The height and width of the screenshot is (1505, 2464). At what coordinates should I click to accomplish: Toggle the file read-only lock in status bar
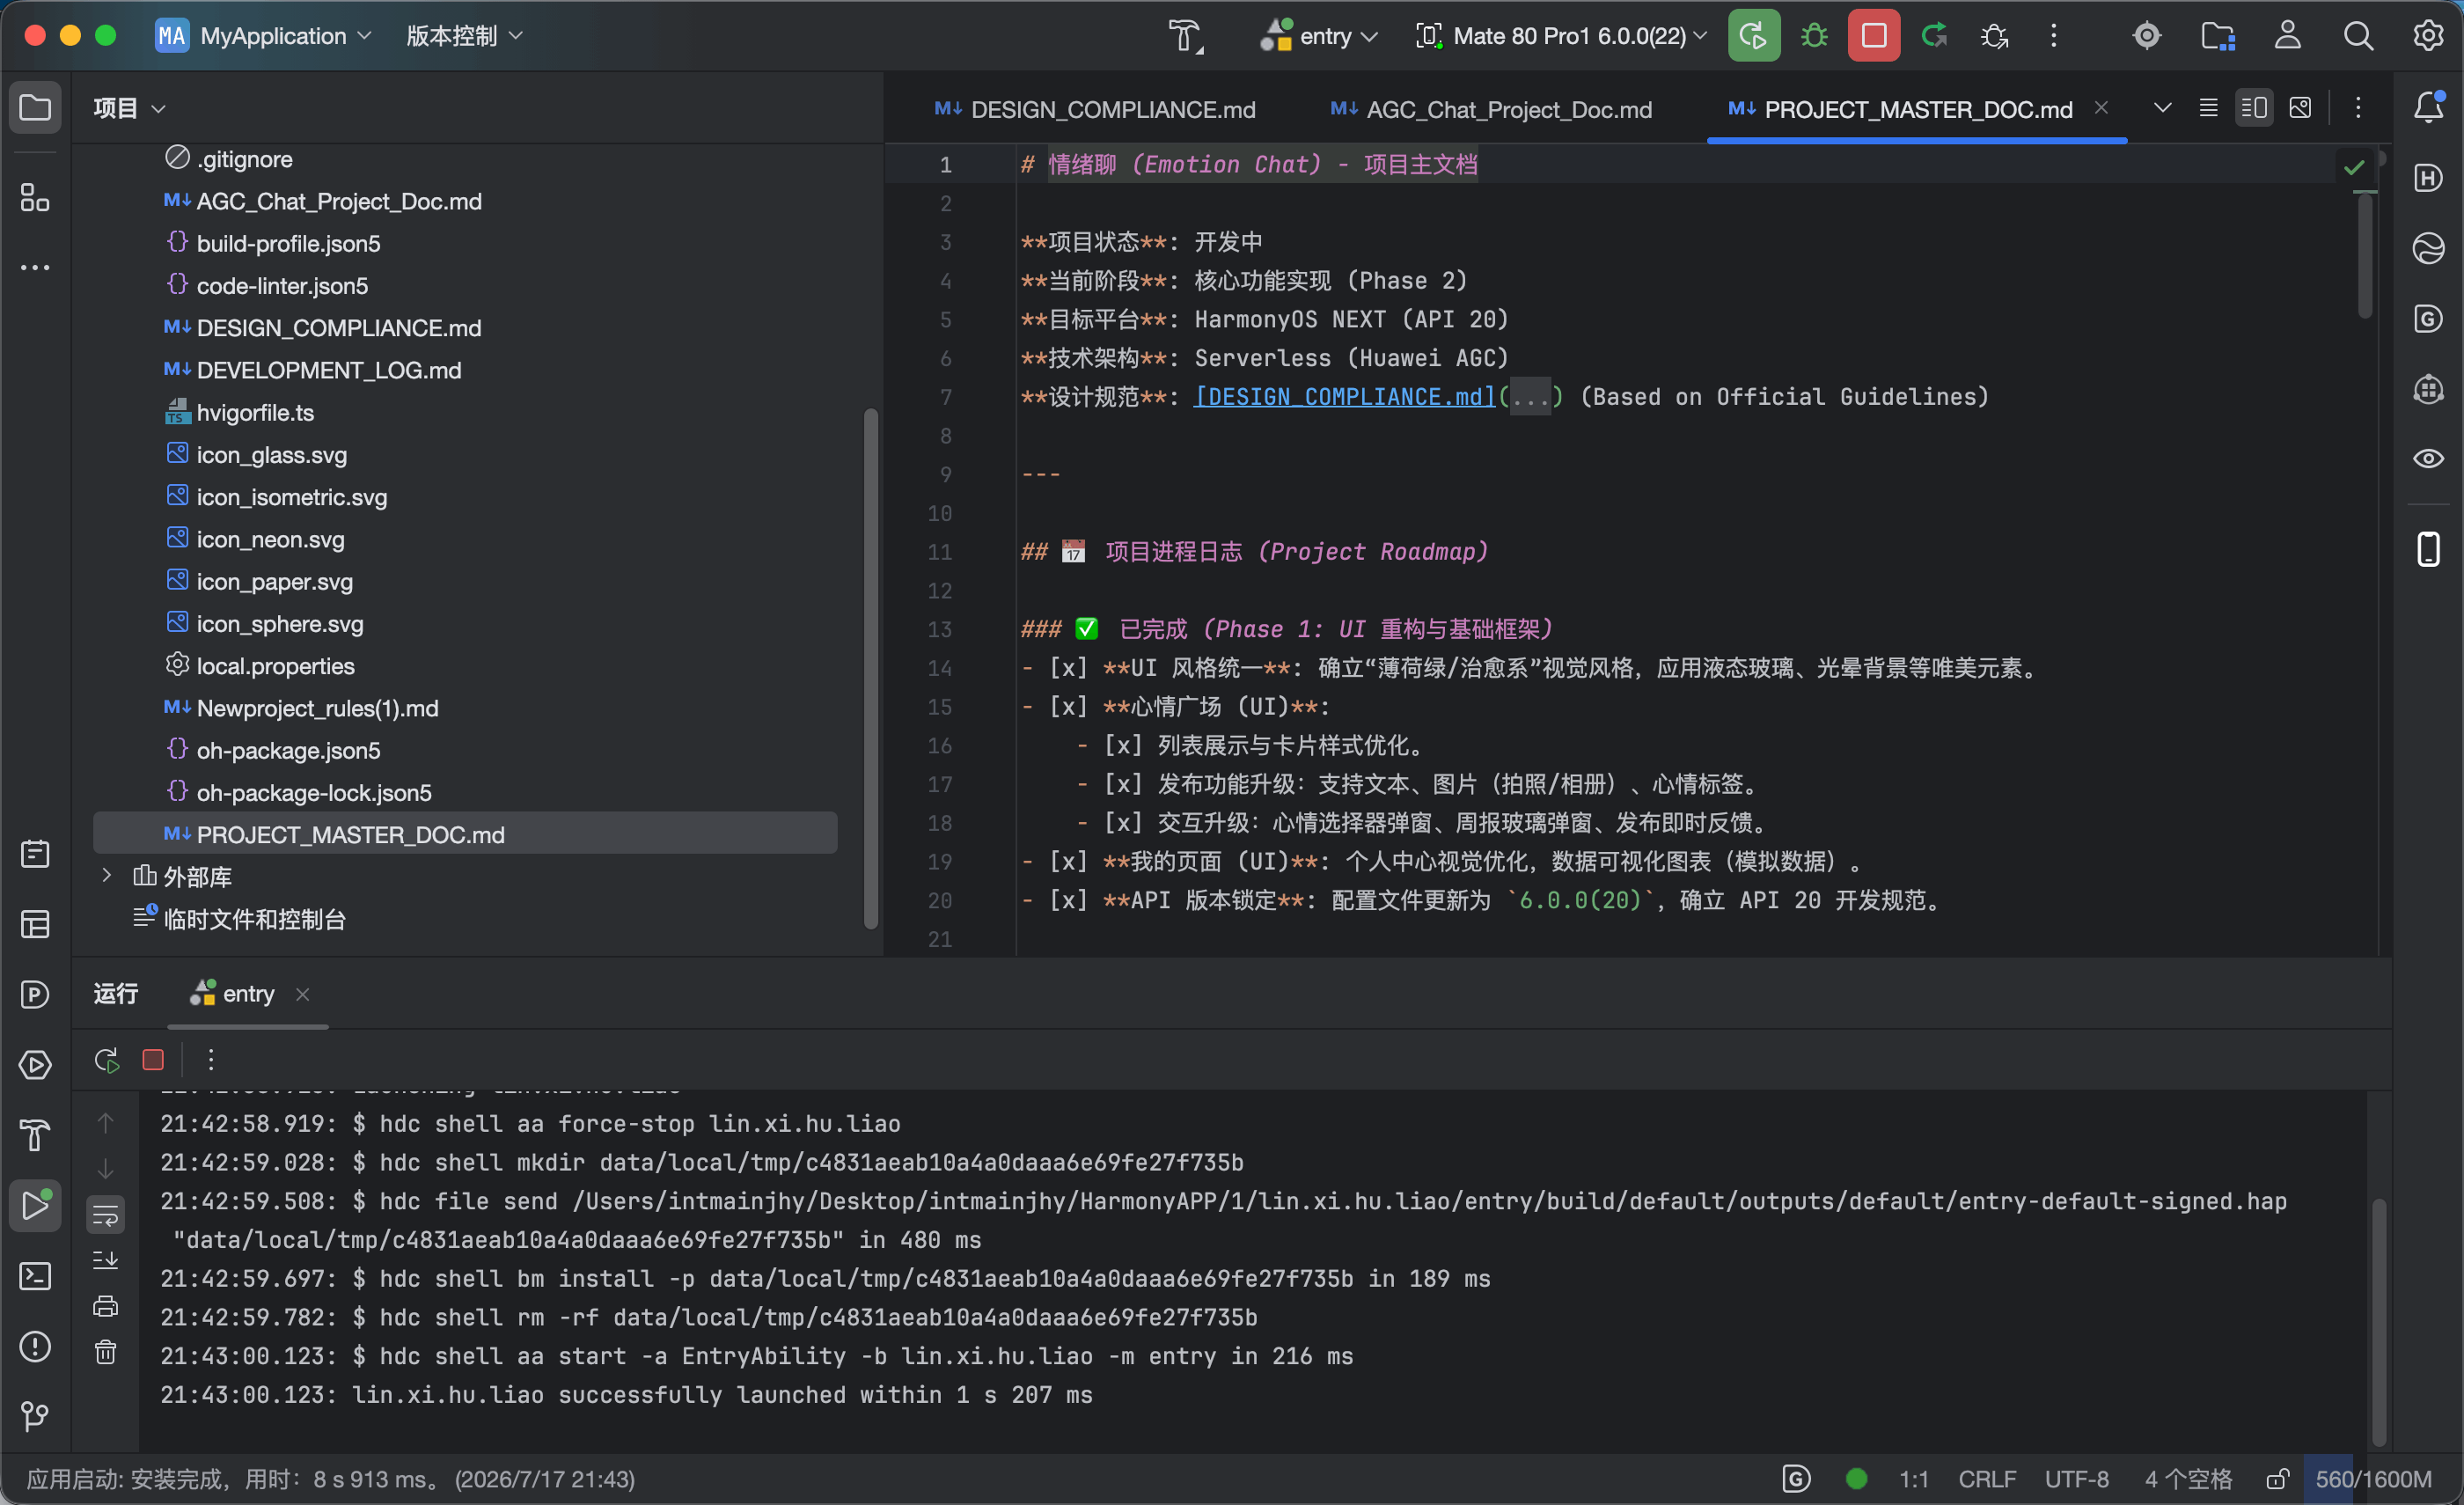(x=2278, y=1479)
